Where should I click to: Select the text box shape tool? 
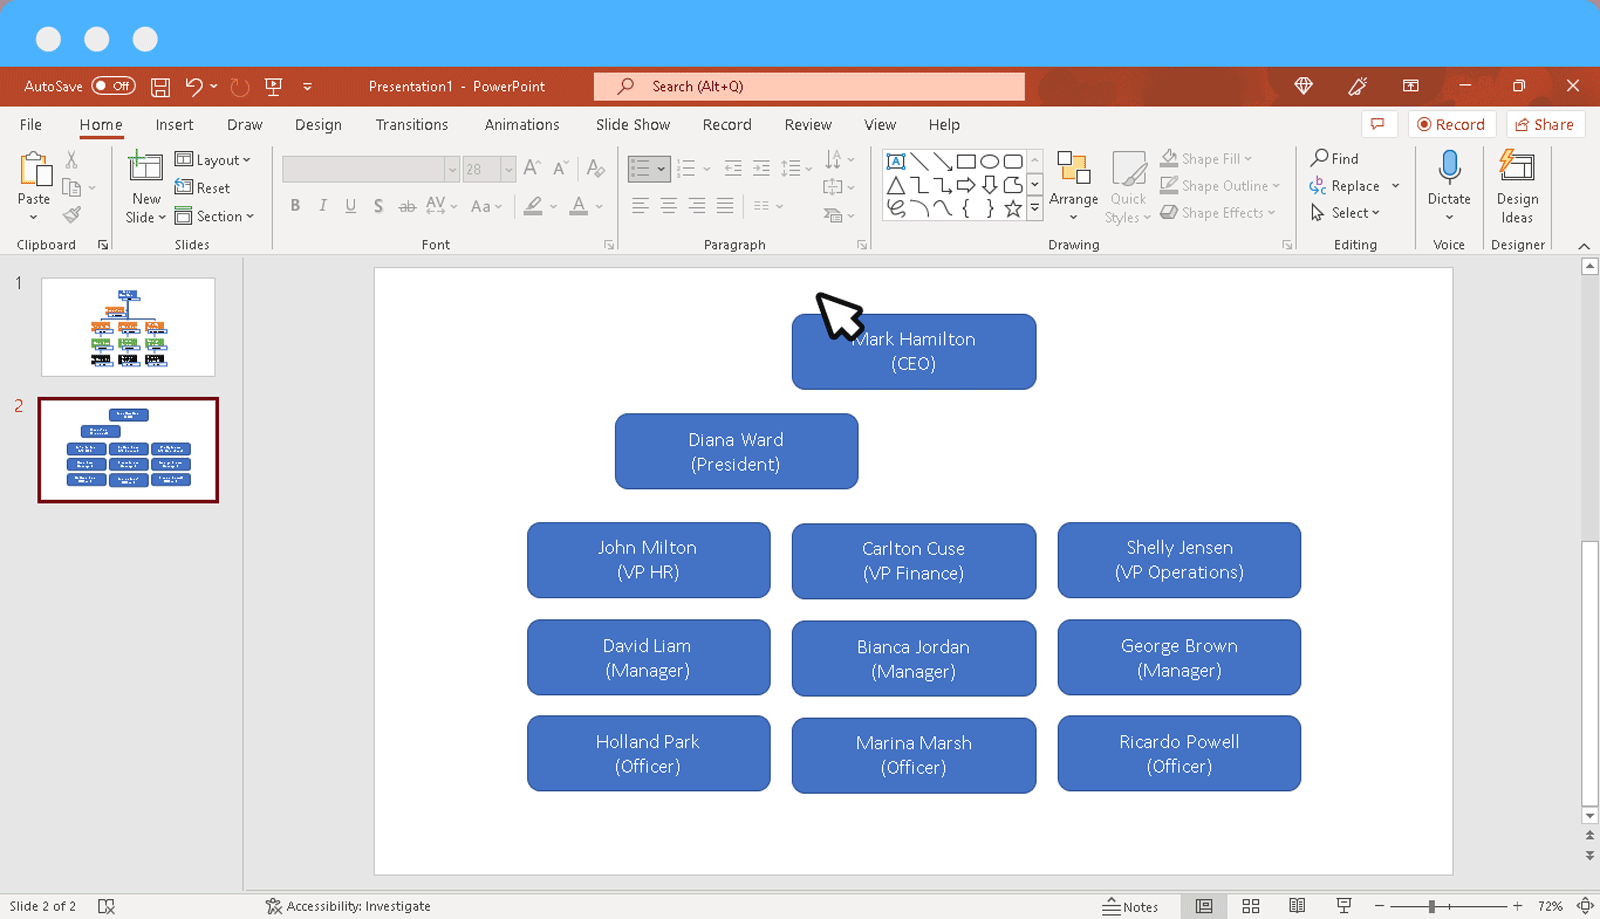tap(895, 161)
